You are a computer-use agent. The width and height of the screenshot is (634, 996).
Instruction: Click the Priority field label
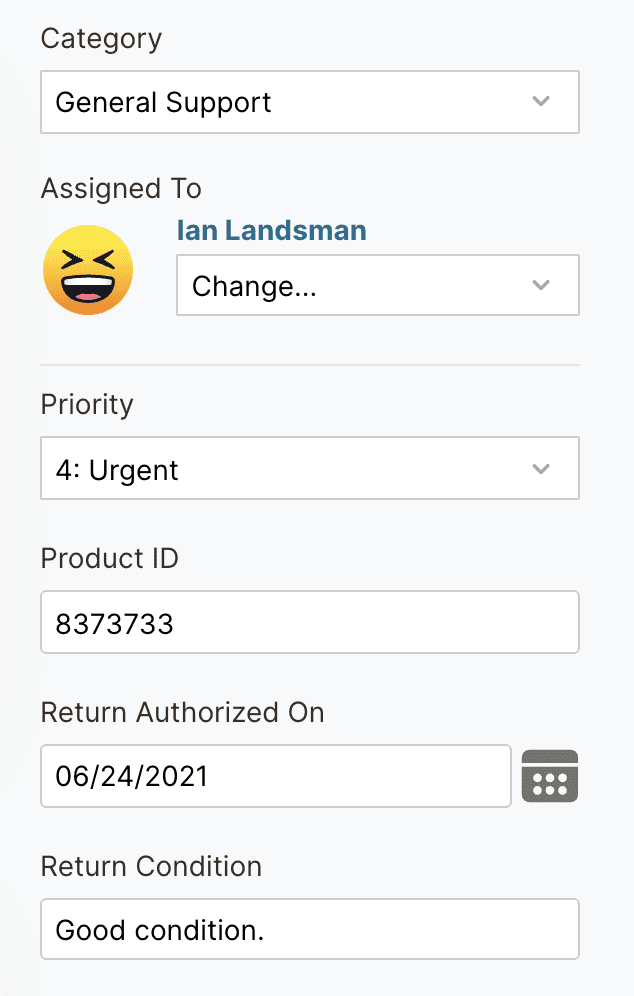pos(87,404)
